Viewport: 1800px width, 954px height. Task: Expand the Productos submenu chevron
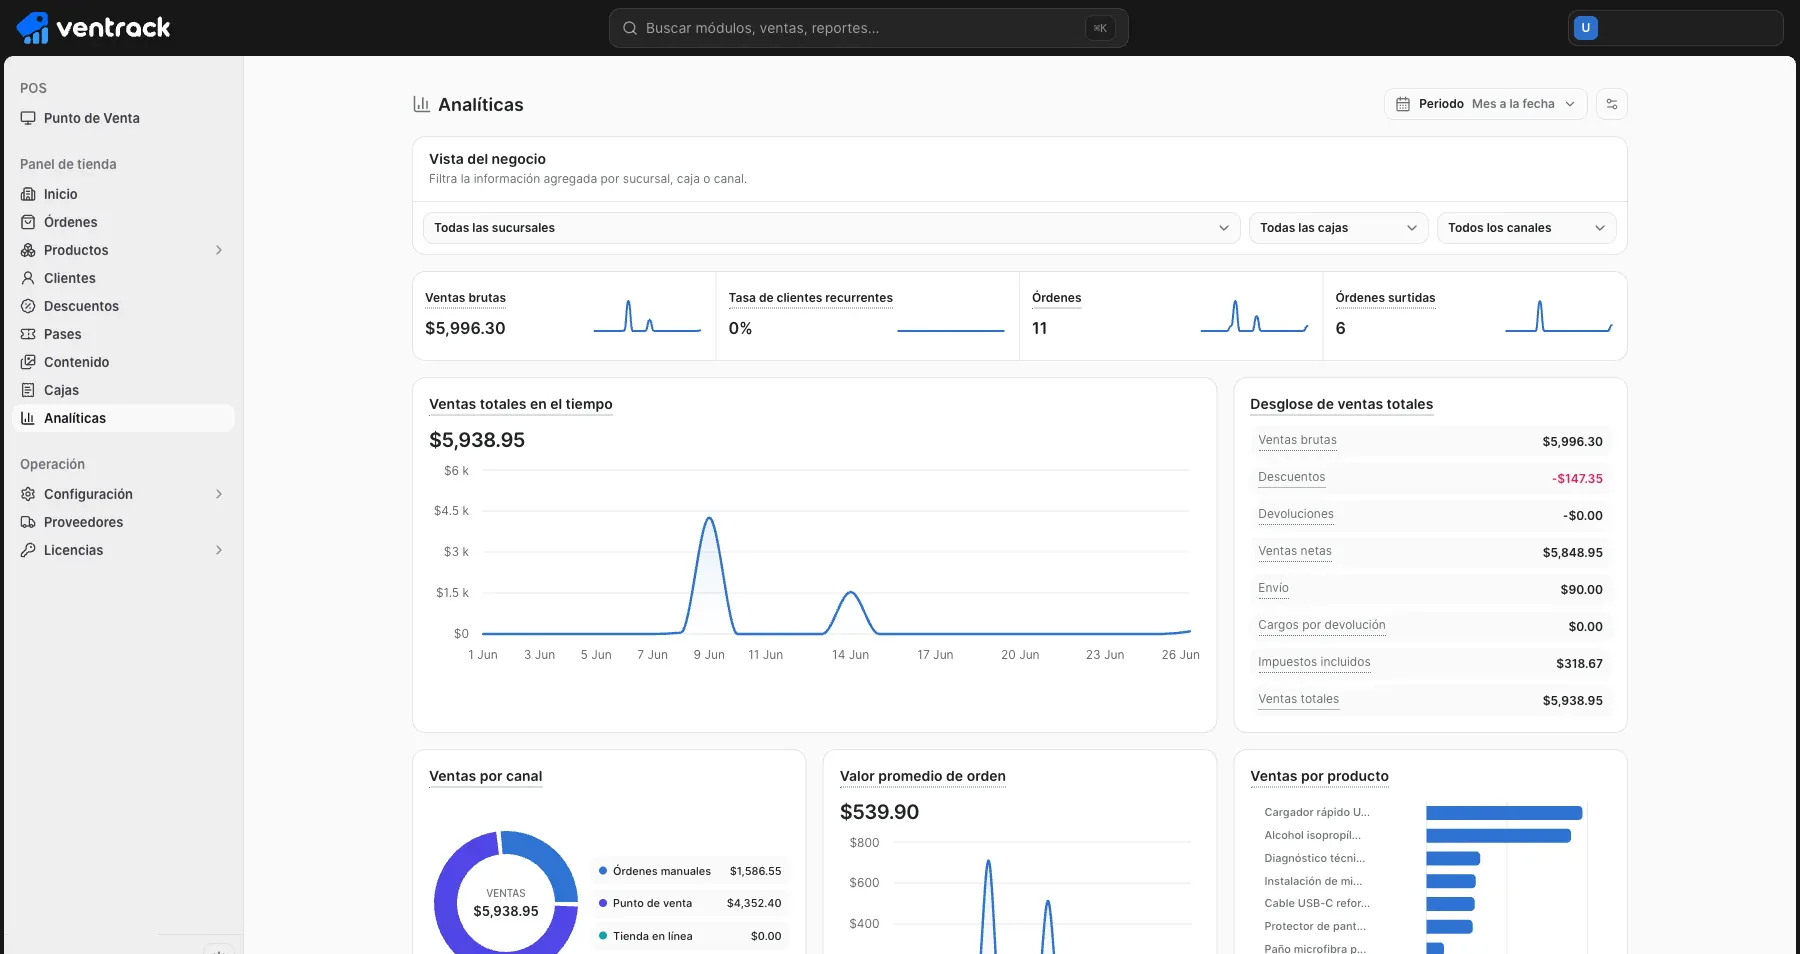pyautogui.click(x=219, y=250)
